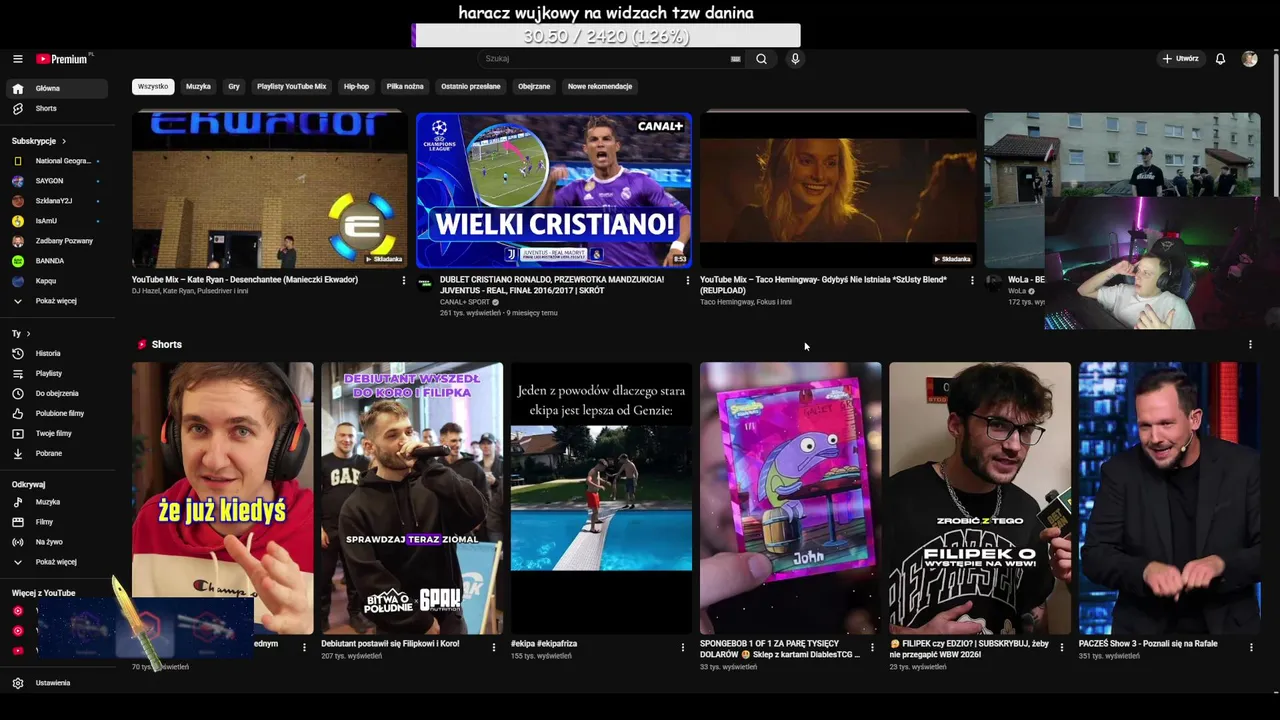
Task: Open Taco Hemingway mix thumbnail
Action: click(838, 190)
